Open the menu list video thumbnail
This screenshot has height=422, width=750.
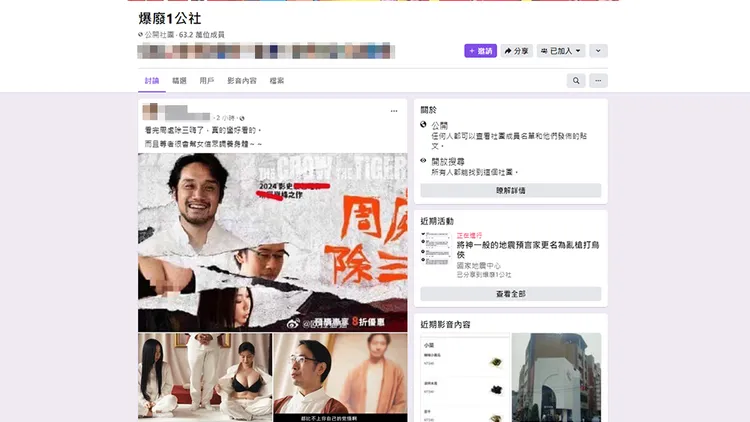465,378
